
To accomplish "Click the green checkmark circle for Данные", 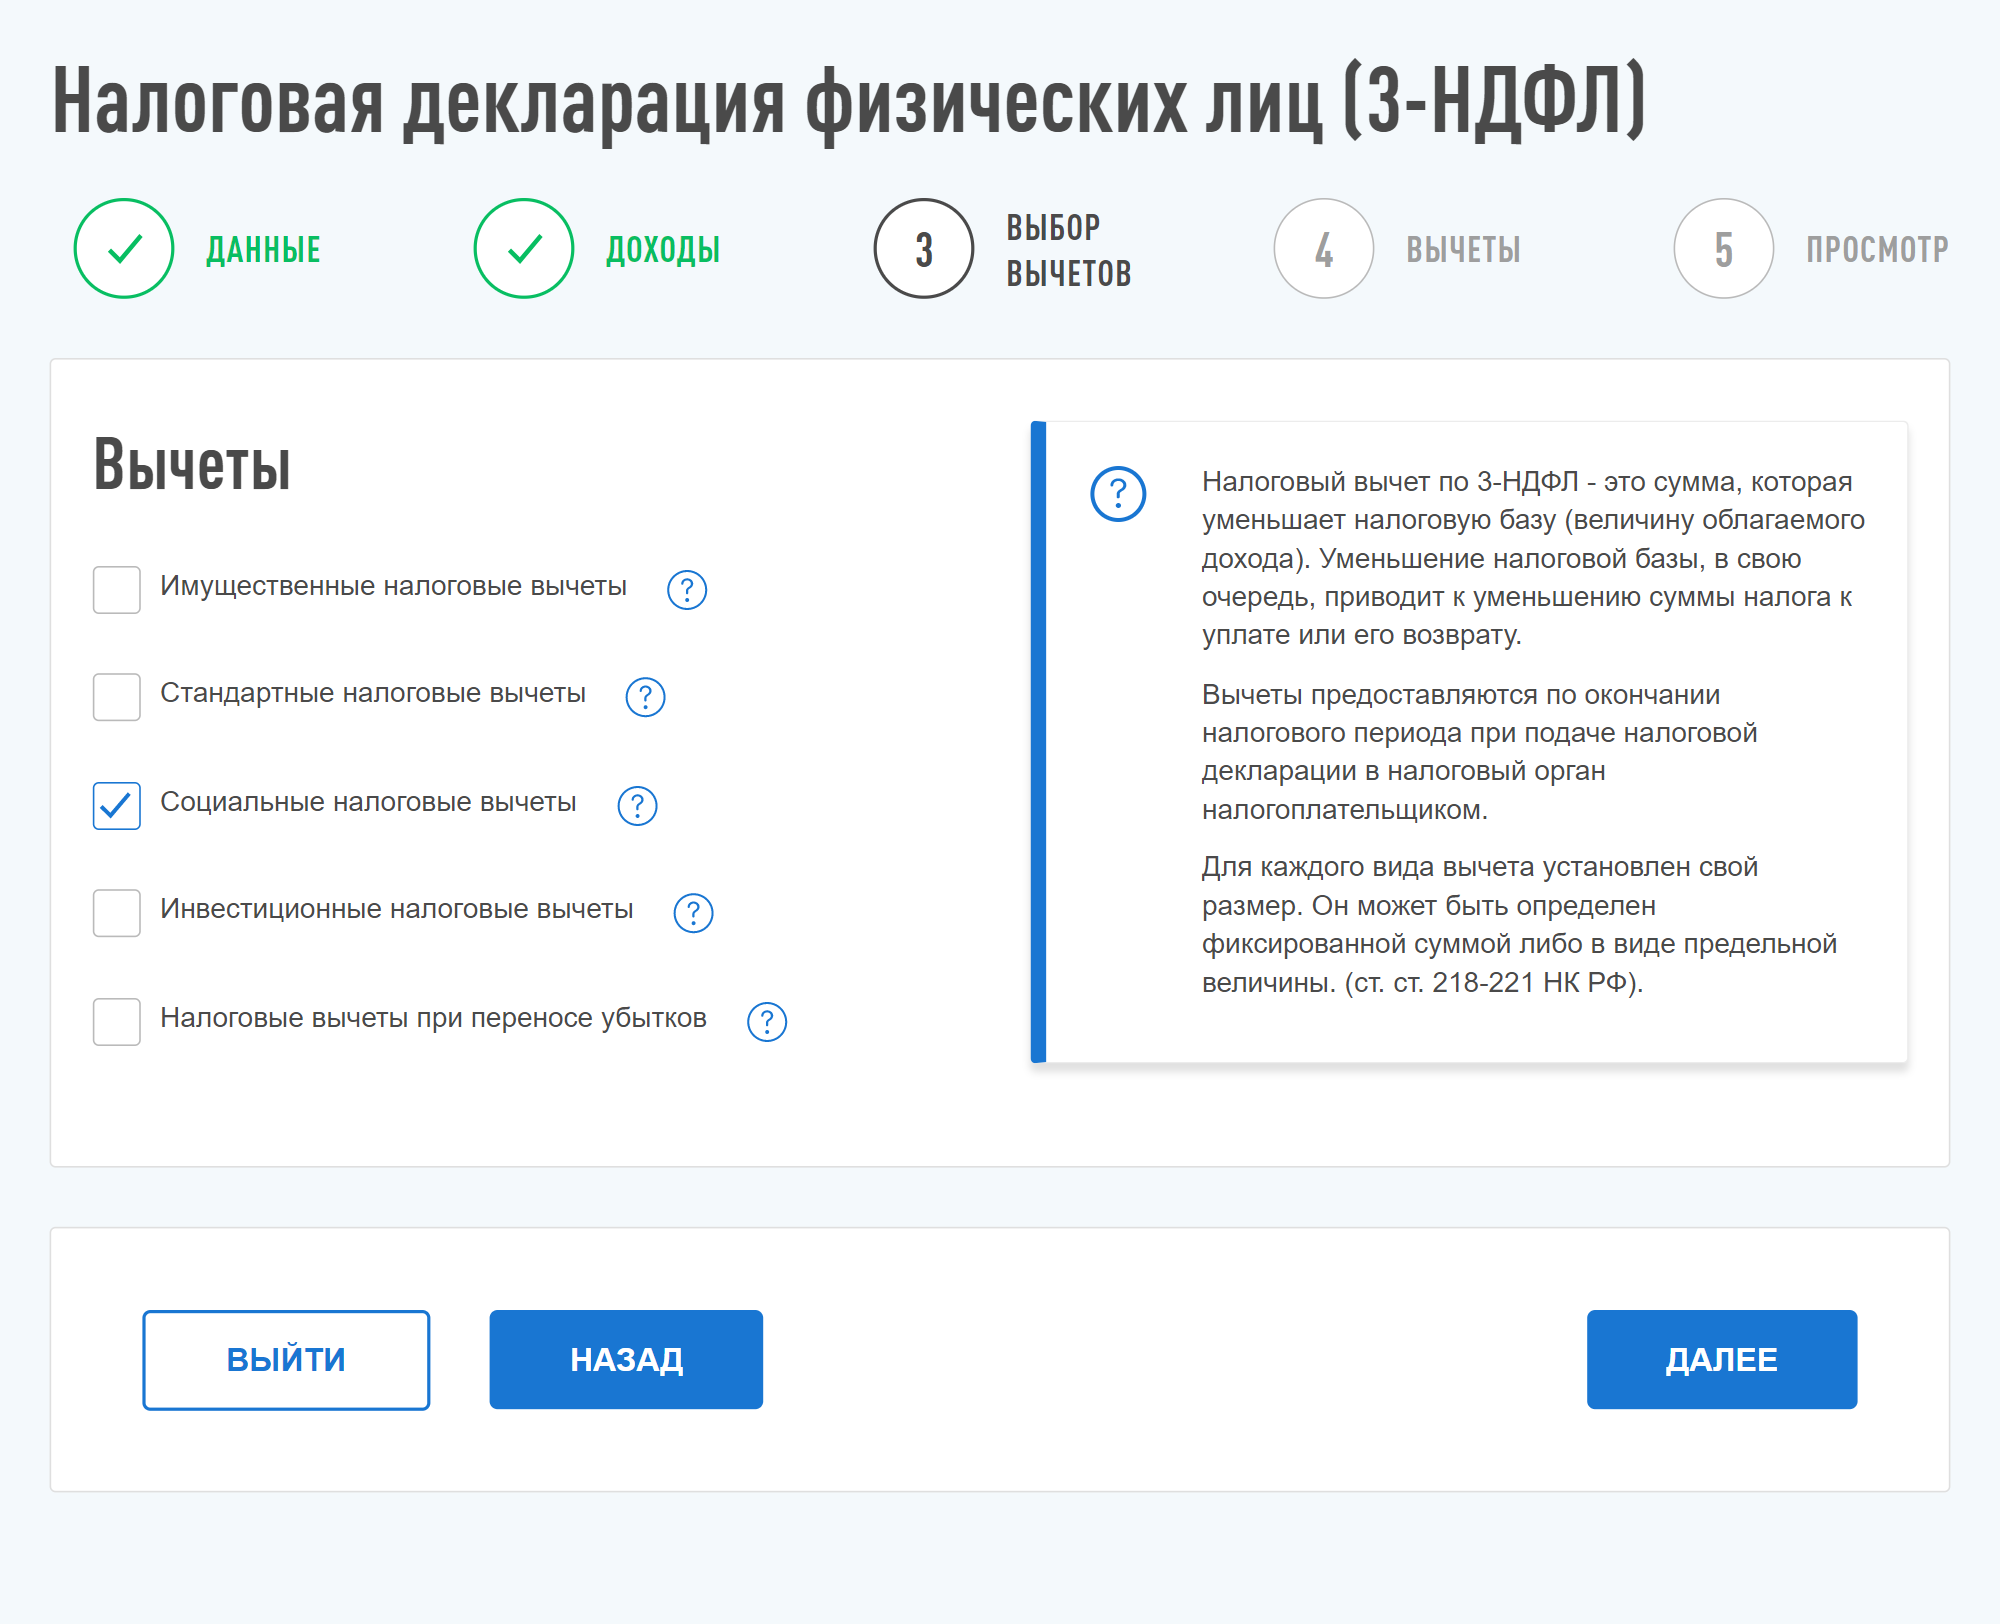I will pos(124,249).
